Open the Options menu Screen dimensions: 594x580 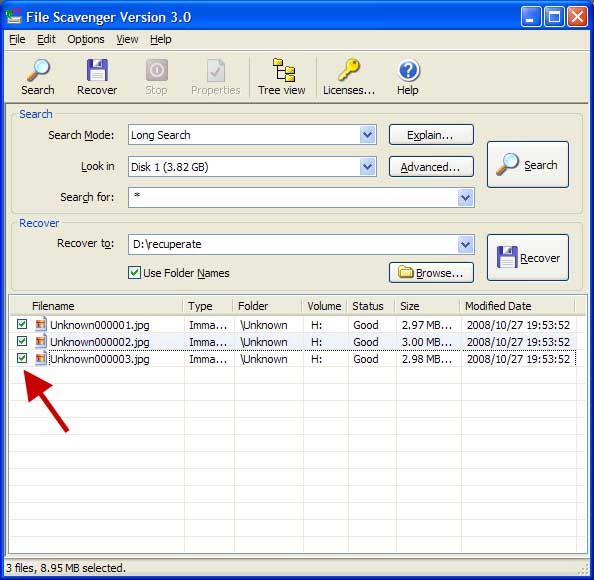tap(86, 39)
